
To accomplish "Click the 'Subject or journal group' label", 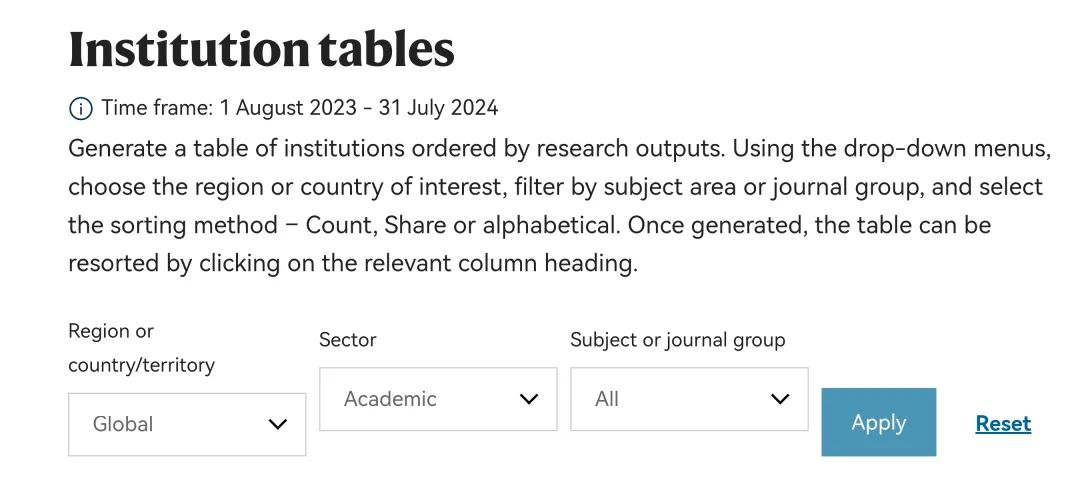I will point(677,340).
